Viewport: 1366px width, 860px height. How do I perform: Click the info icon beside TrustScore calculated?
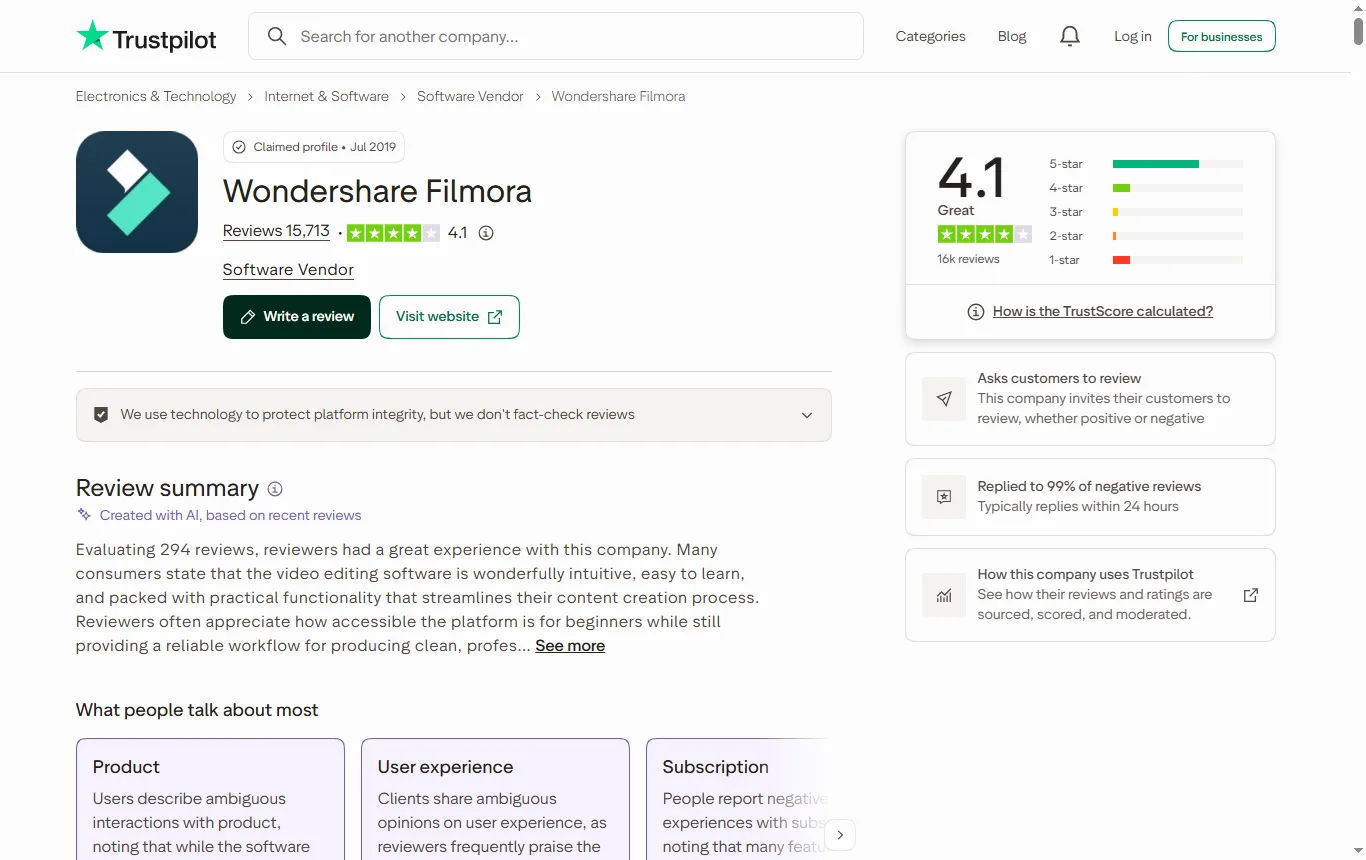pos(976,312)
